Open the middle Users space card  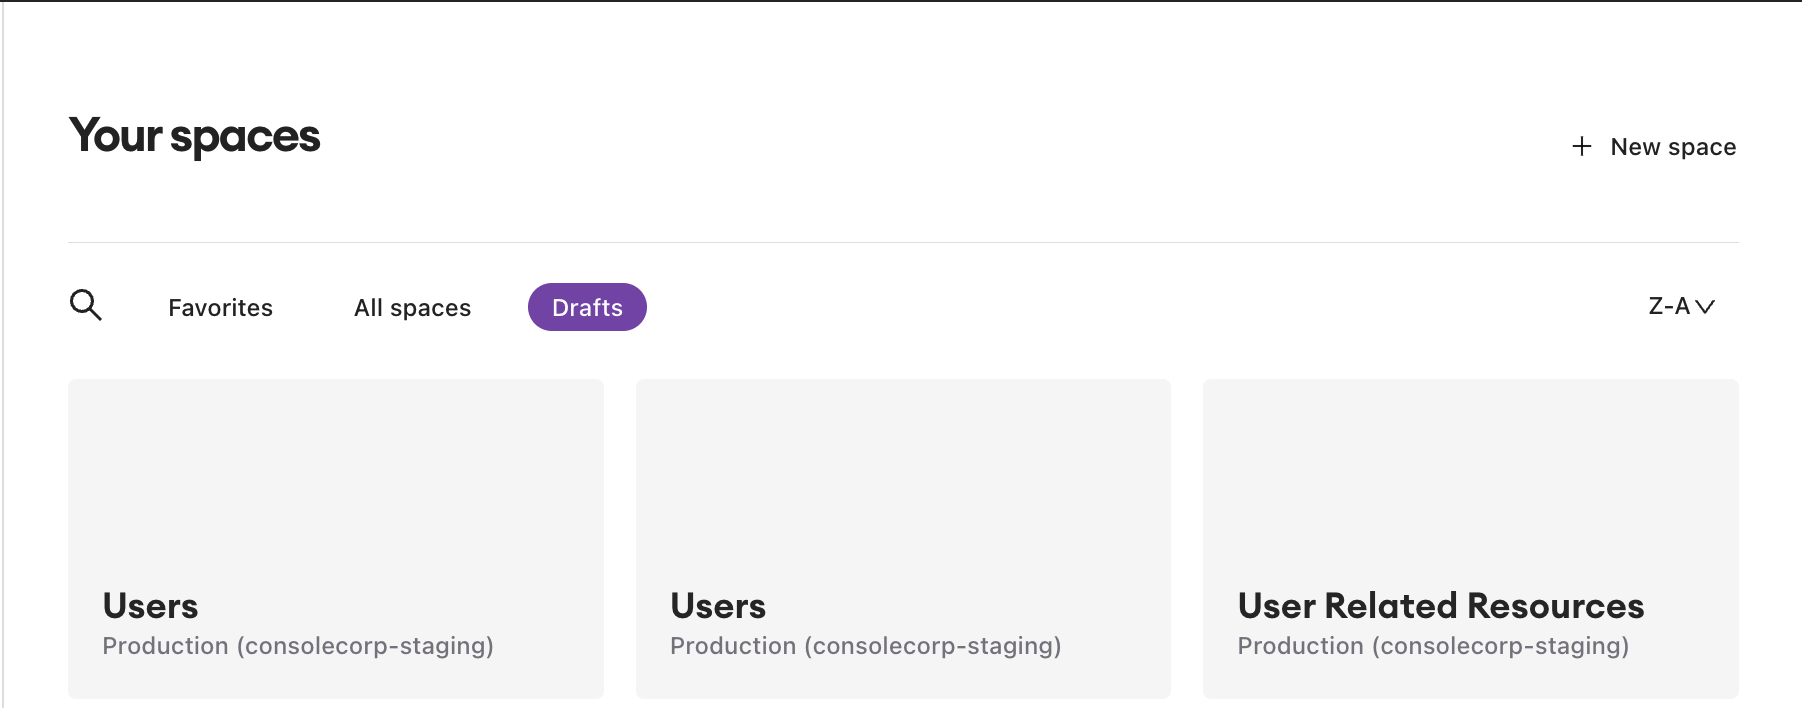point(903,480)
